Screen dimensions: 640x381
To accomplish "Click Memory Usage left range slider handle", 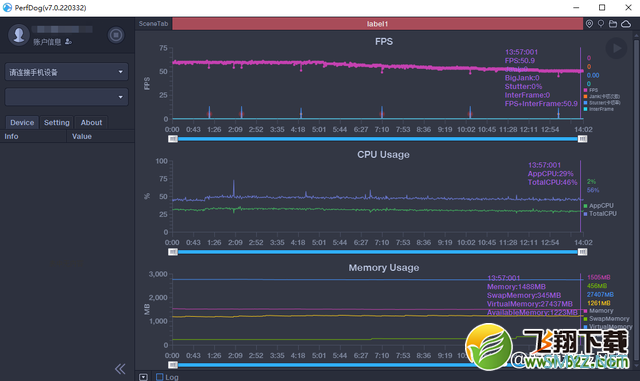I will pyautogui.click(x=173, y=365).
